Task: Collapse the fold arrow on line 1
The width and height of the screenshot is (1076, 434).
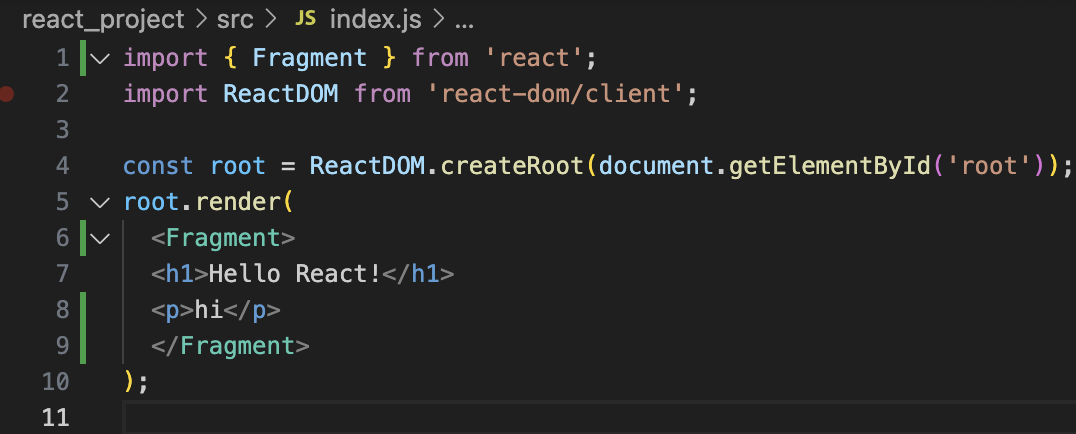Action: pyautogui.click(x=100, y=58)
